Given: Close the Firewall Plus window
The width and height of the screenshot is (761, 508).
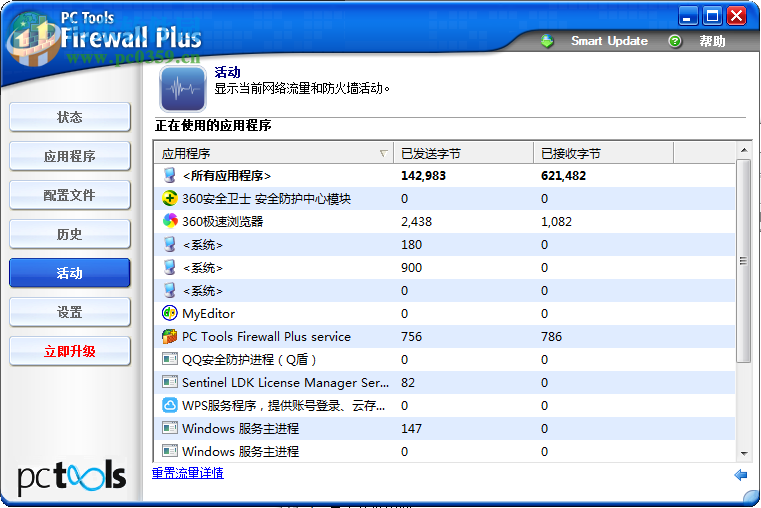Looking at the screenshot, I should tap(737, 16).
